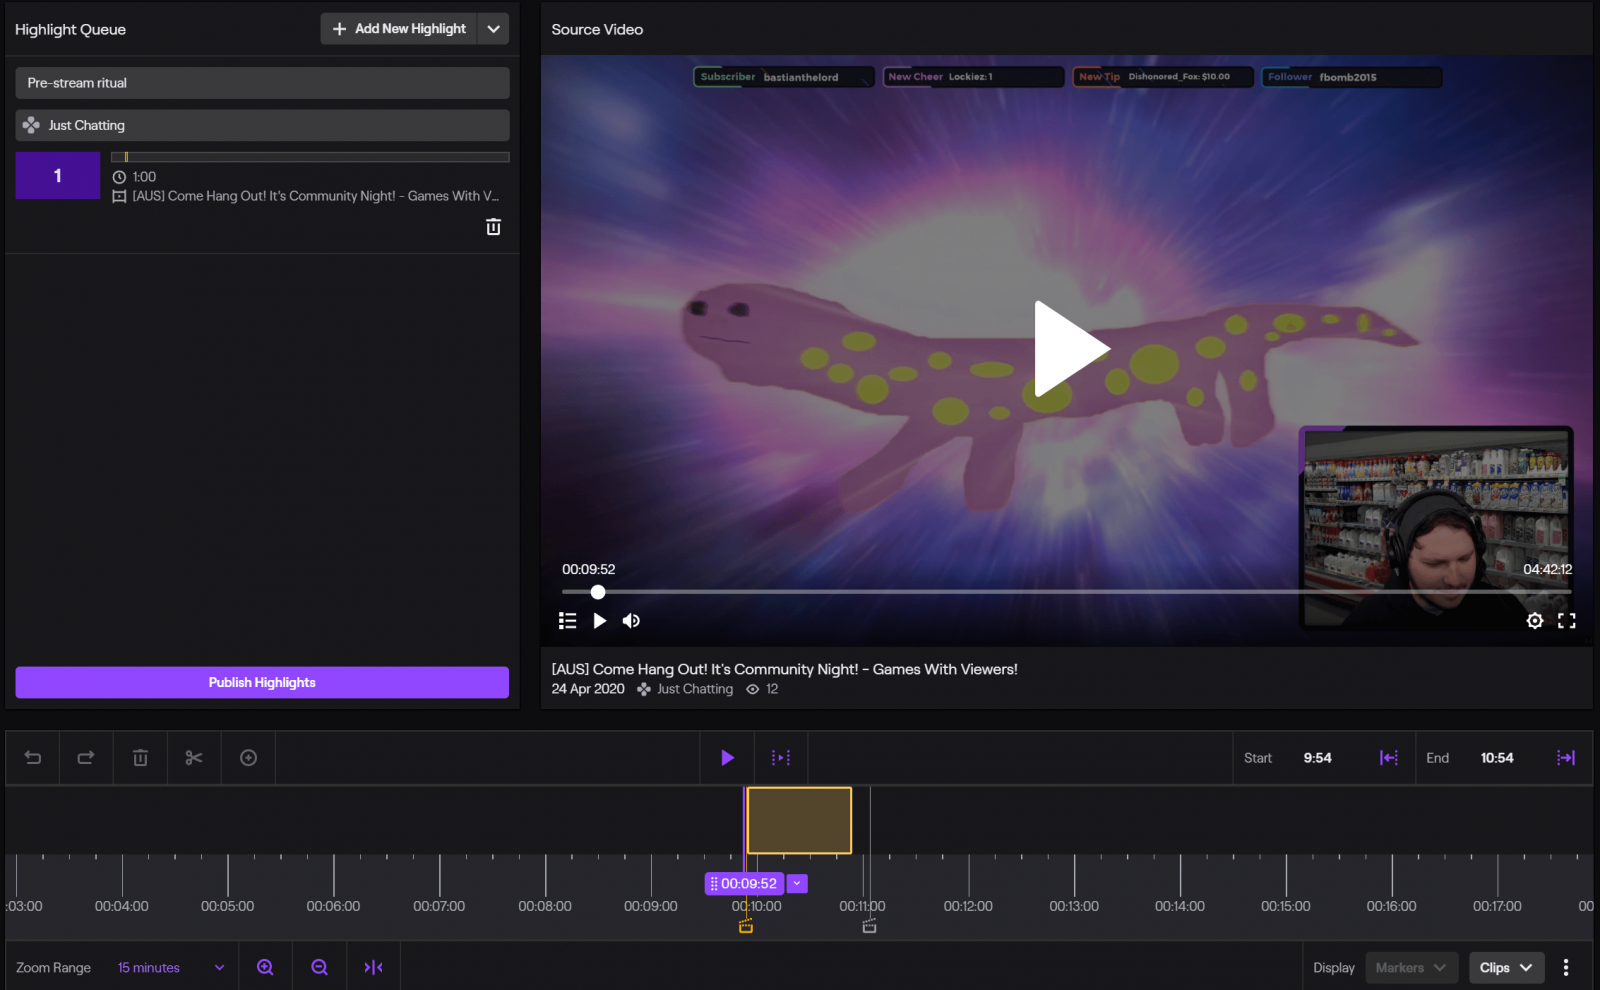
Task: Click the trash icon in the timeline toolbar
Action: tap(140, 758)
